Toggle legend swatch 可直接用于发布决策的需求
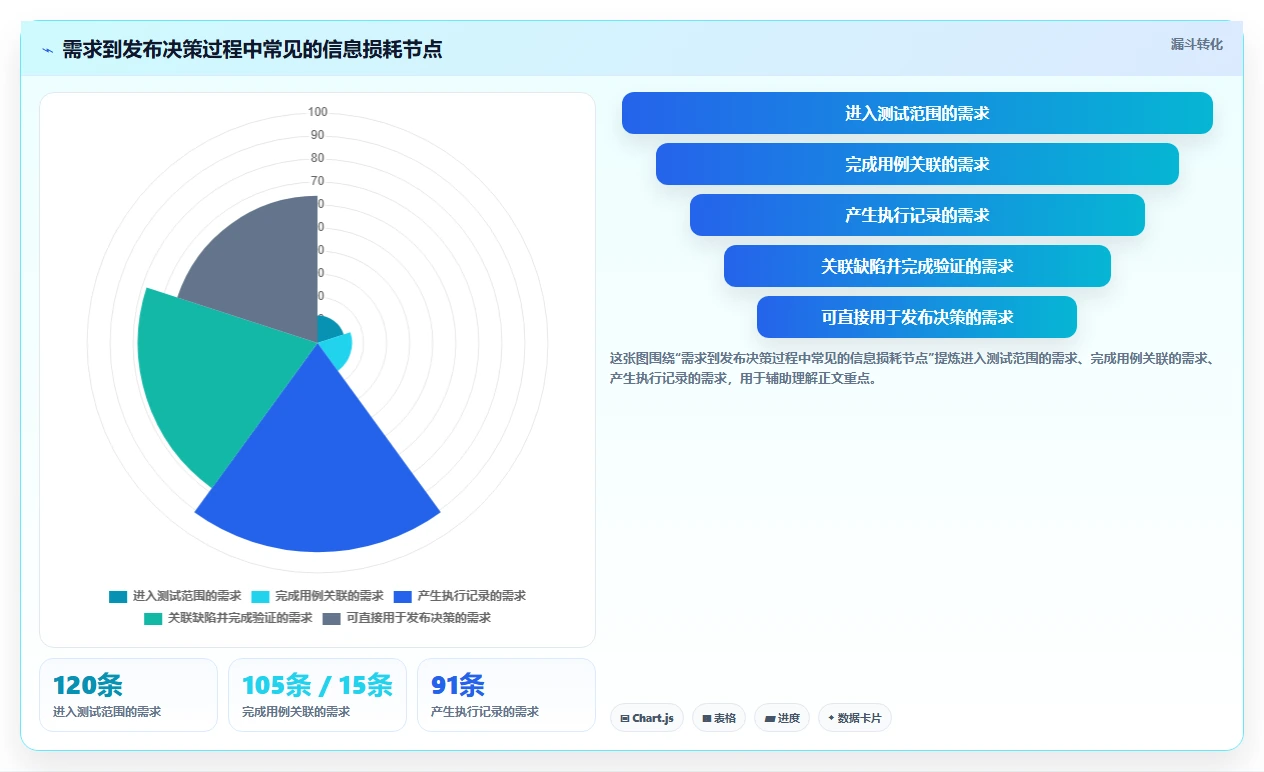 coord(331,618)
